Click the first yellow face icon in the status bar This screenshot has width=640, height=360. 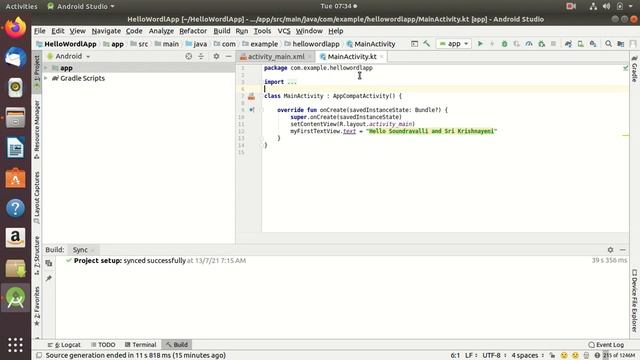coord(564,355)
